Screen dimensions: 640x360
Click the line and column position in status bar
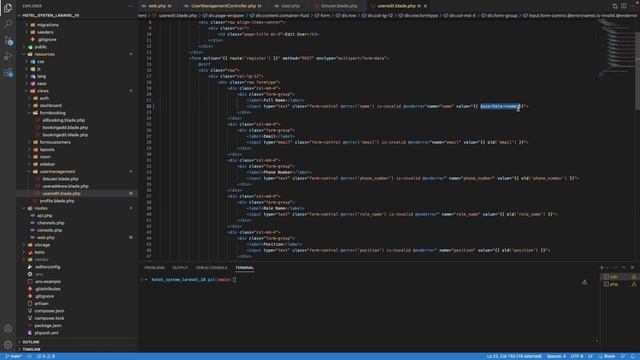tap(514, 356)
